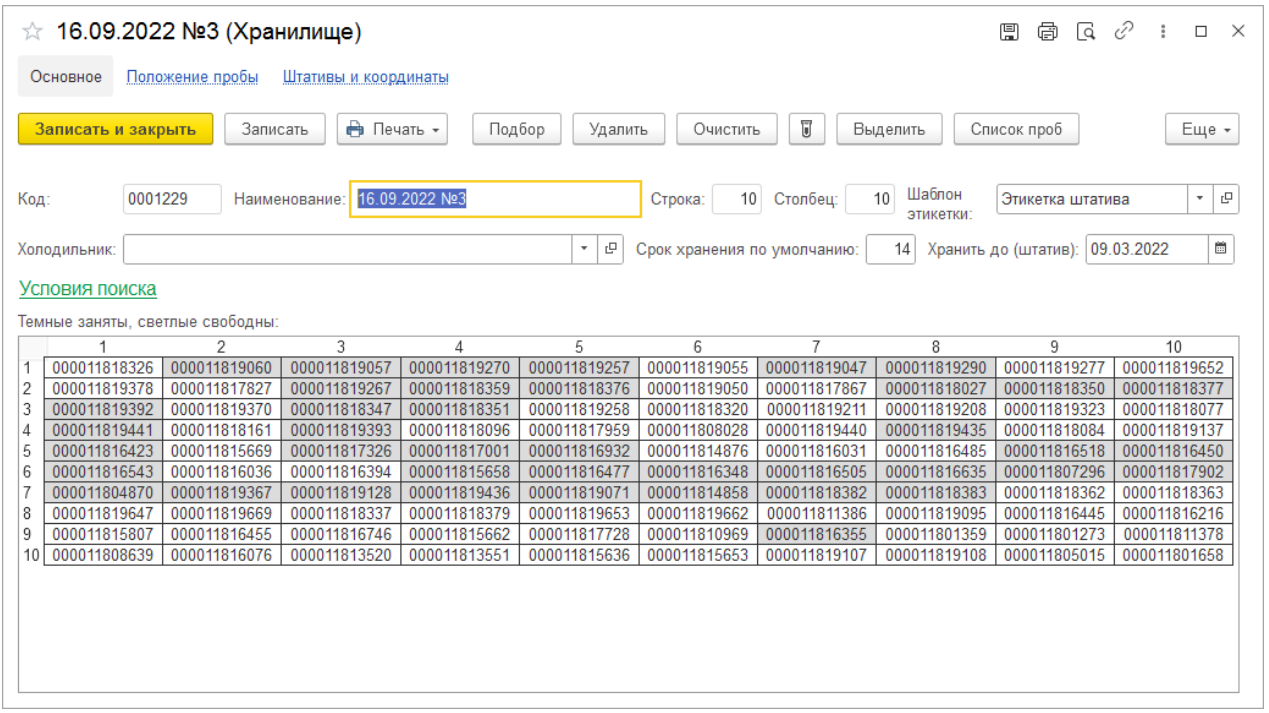
Task: Click Записать и закрыть button
Action: click(116, 129)
